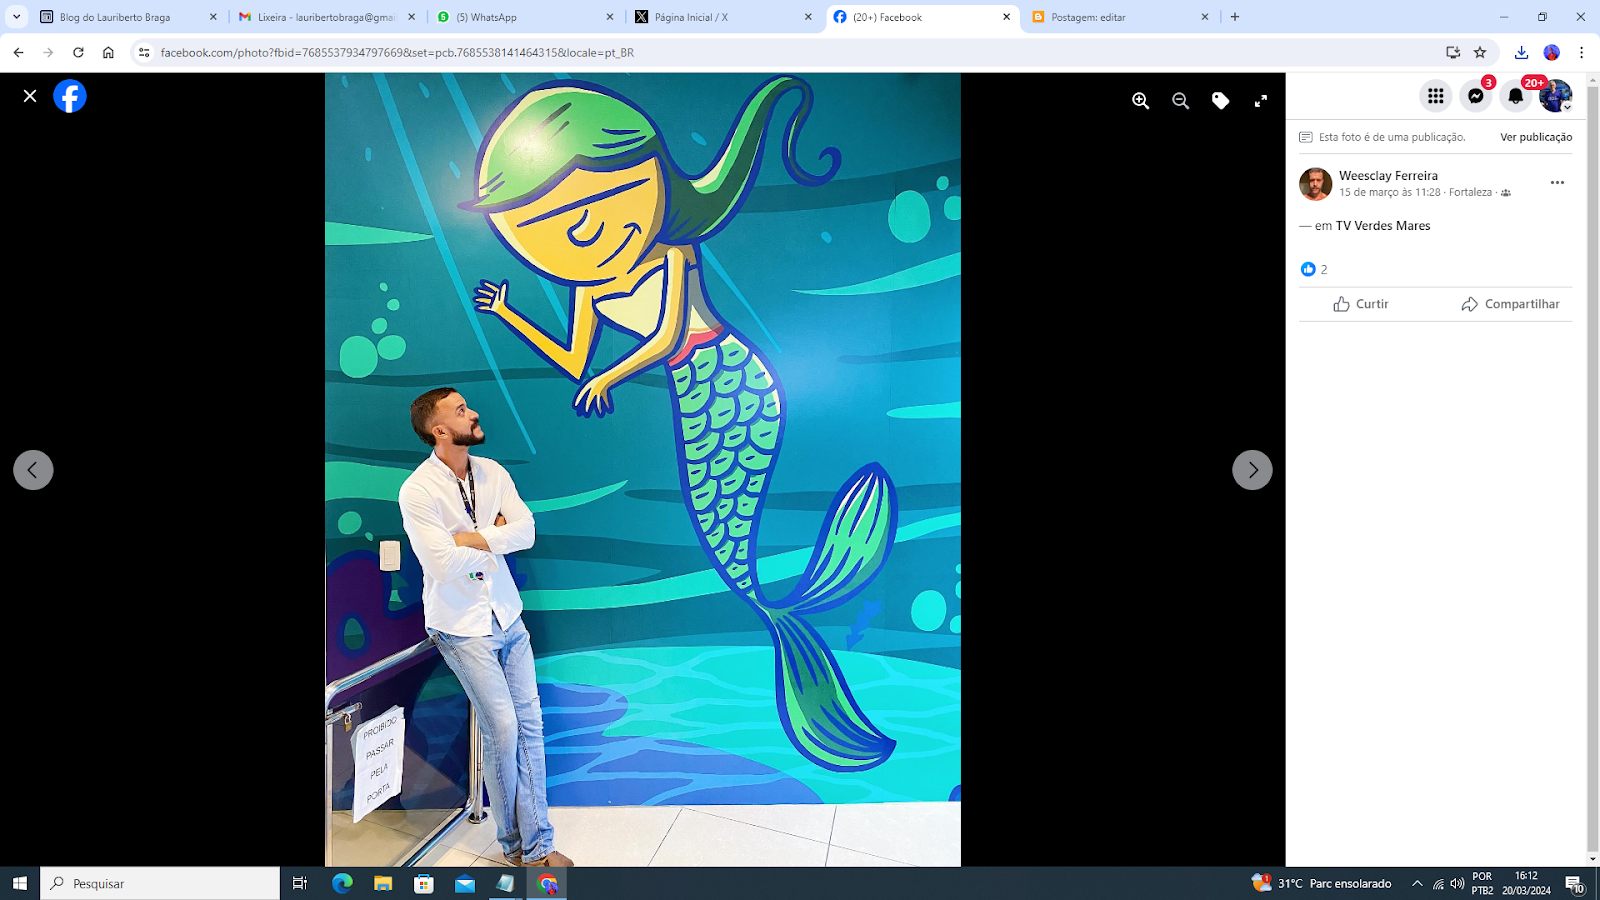Open Mail app from taskbar
This screenshot has height=900, width=1600.
pos(465,883)
